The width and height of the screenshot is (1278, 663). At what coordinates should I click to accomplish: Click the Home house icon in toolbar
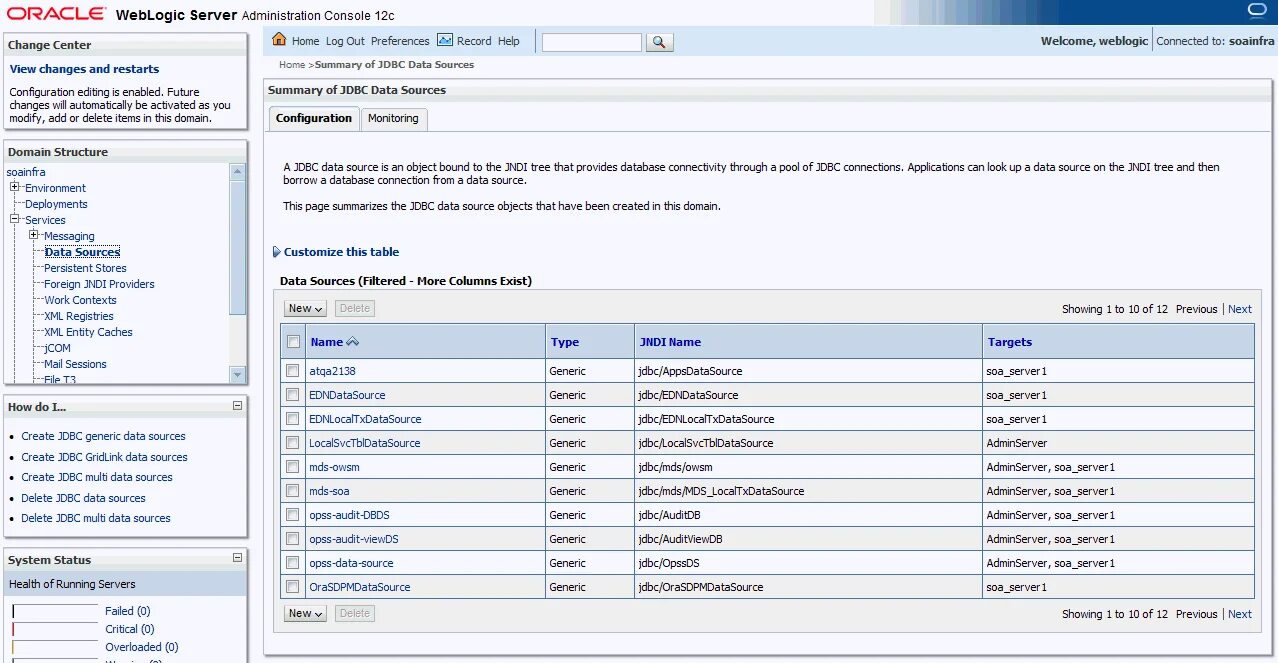click(280, 41)
